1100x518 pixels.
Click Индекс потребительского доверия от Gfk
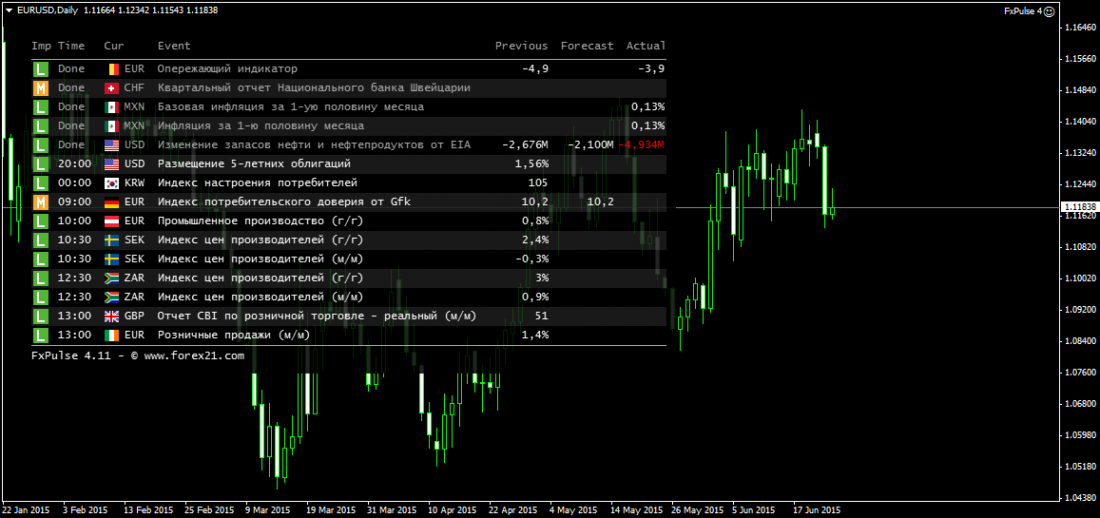283,202
